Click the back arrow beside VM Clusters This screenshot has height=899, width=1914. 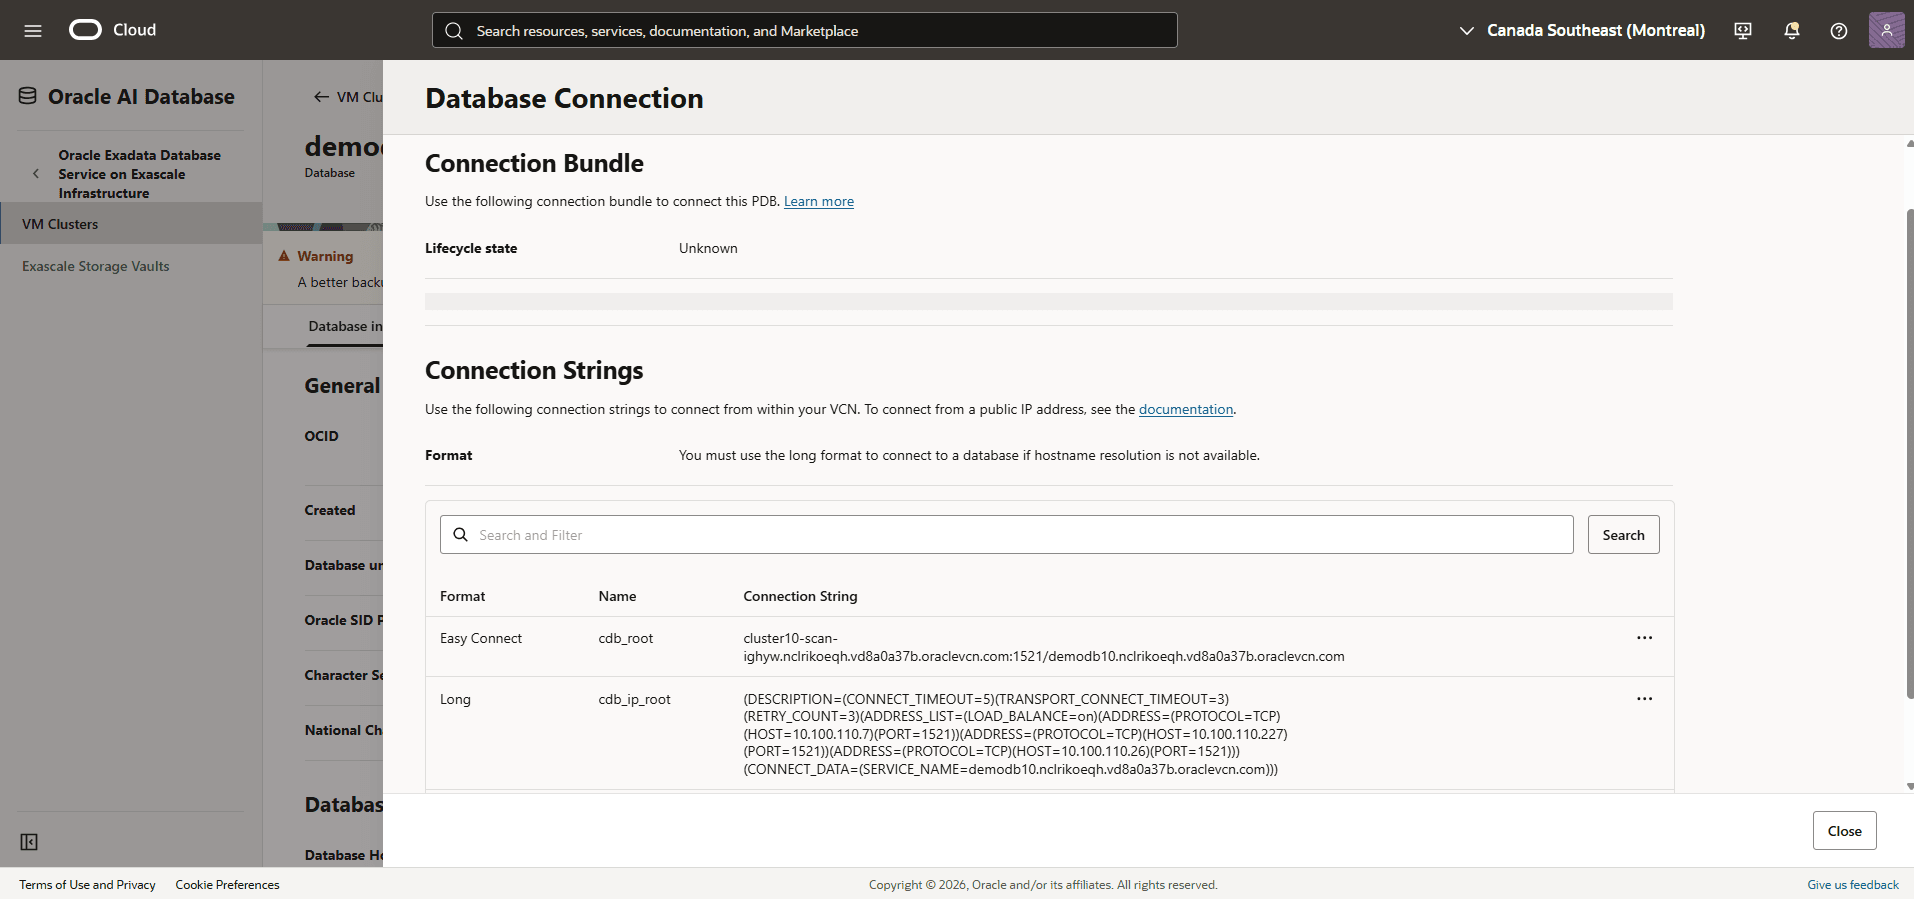(x=321, y=97)
